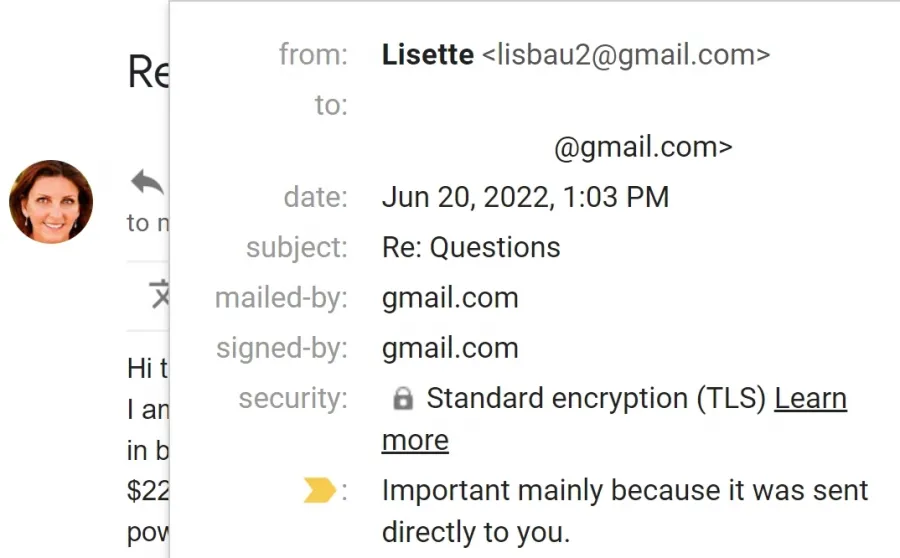Click the 'to' line under the reply arrow
Viewport: 900px width, 558px height.
[x=148, y=223]
